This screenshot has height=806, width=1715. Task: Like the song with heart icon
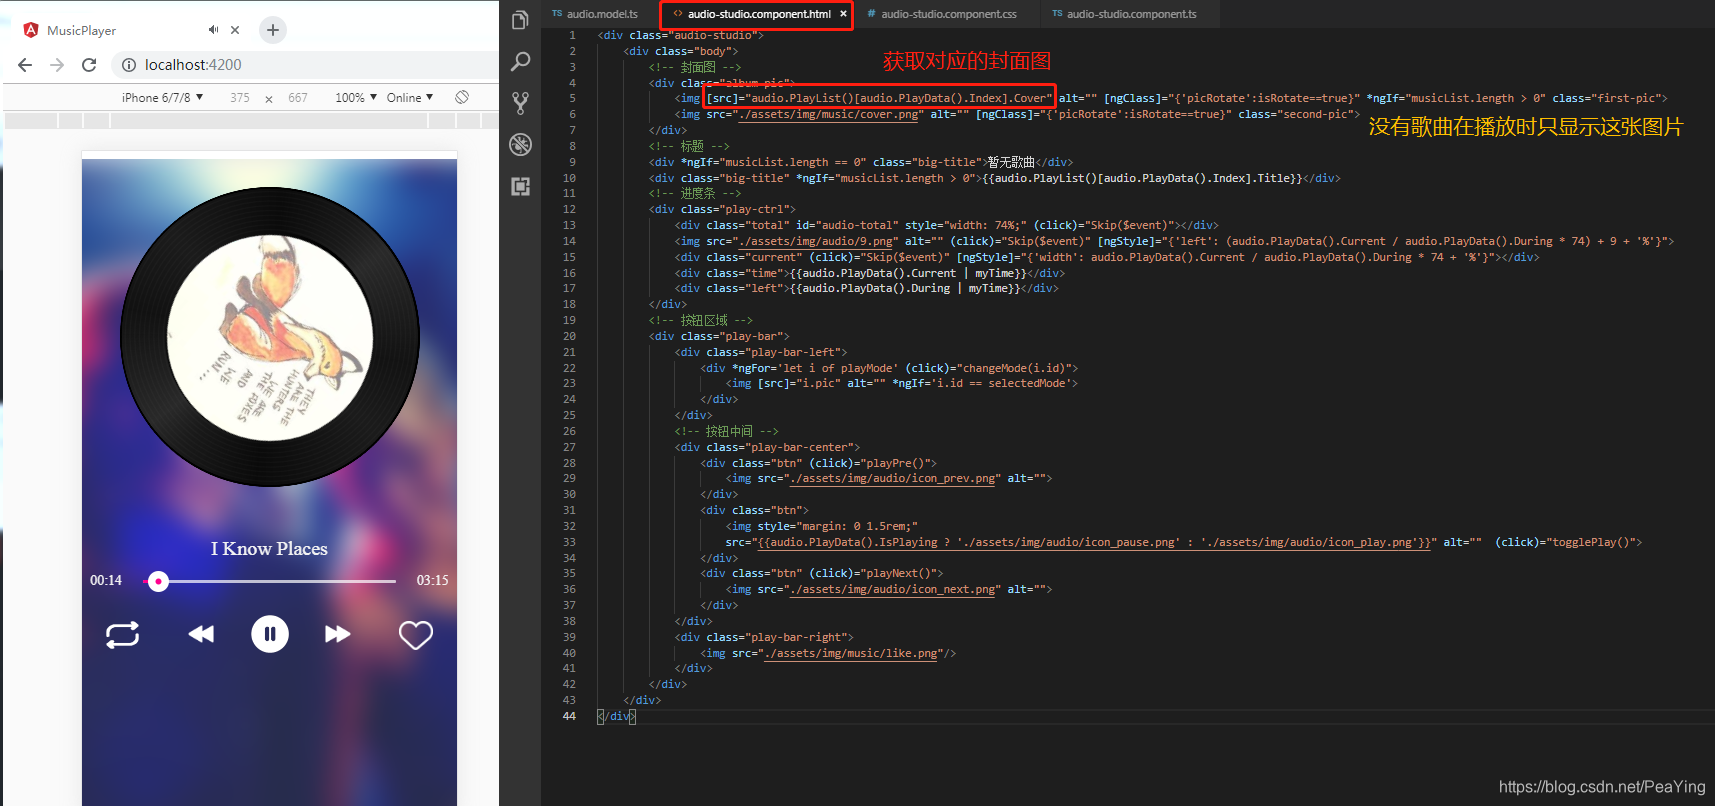(416, 635)
